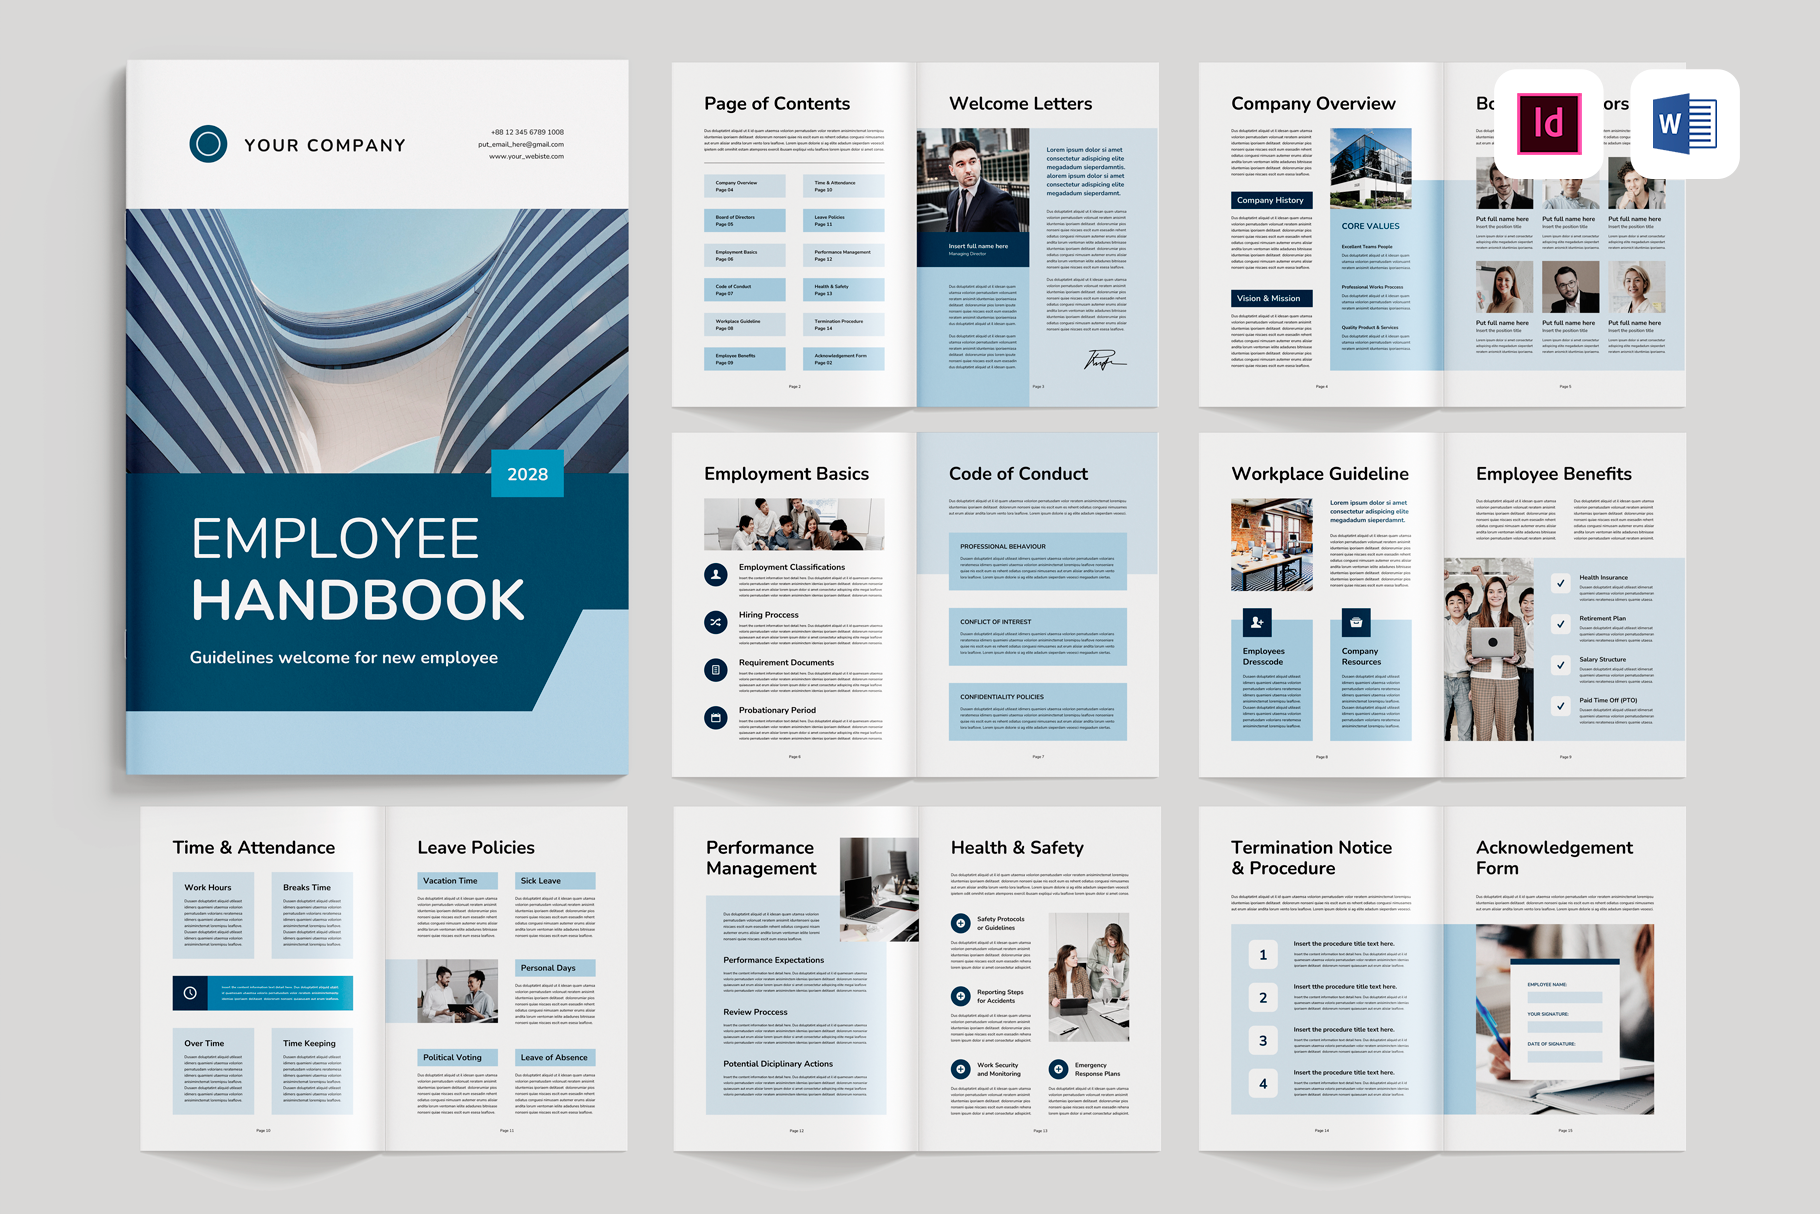
Task: Select the Hiring Process shuffle icon
Action: click(x=716, y=622)
